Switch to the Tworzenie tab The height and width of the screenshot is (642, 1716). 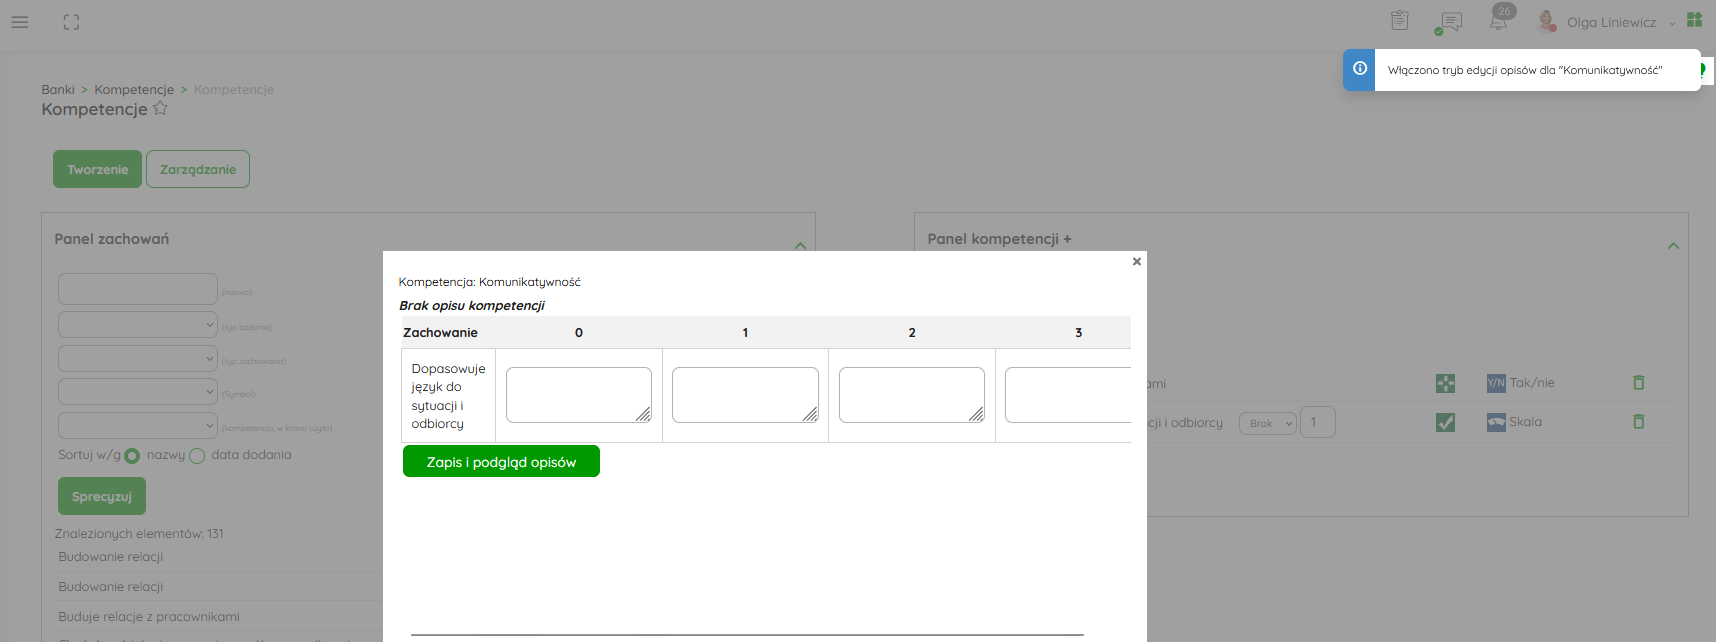(x=97, y=169)
